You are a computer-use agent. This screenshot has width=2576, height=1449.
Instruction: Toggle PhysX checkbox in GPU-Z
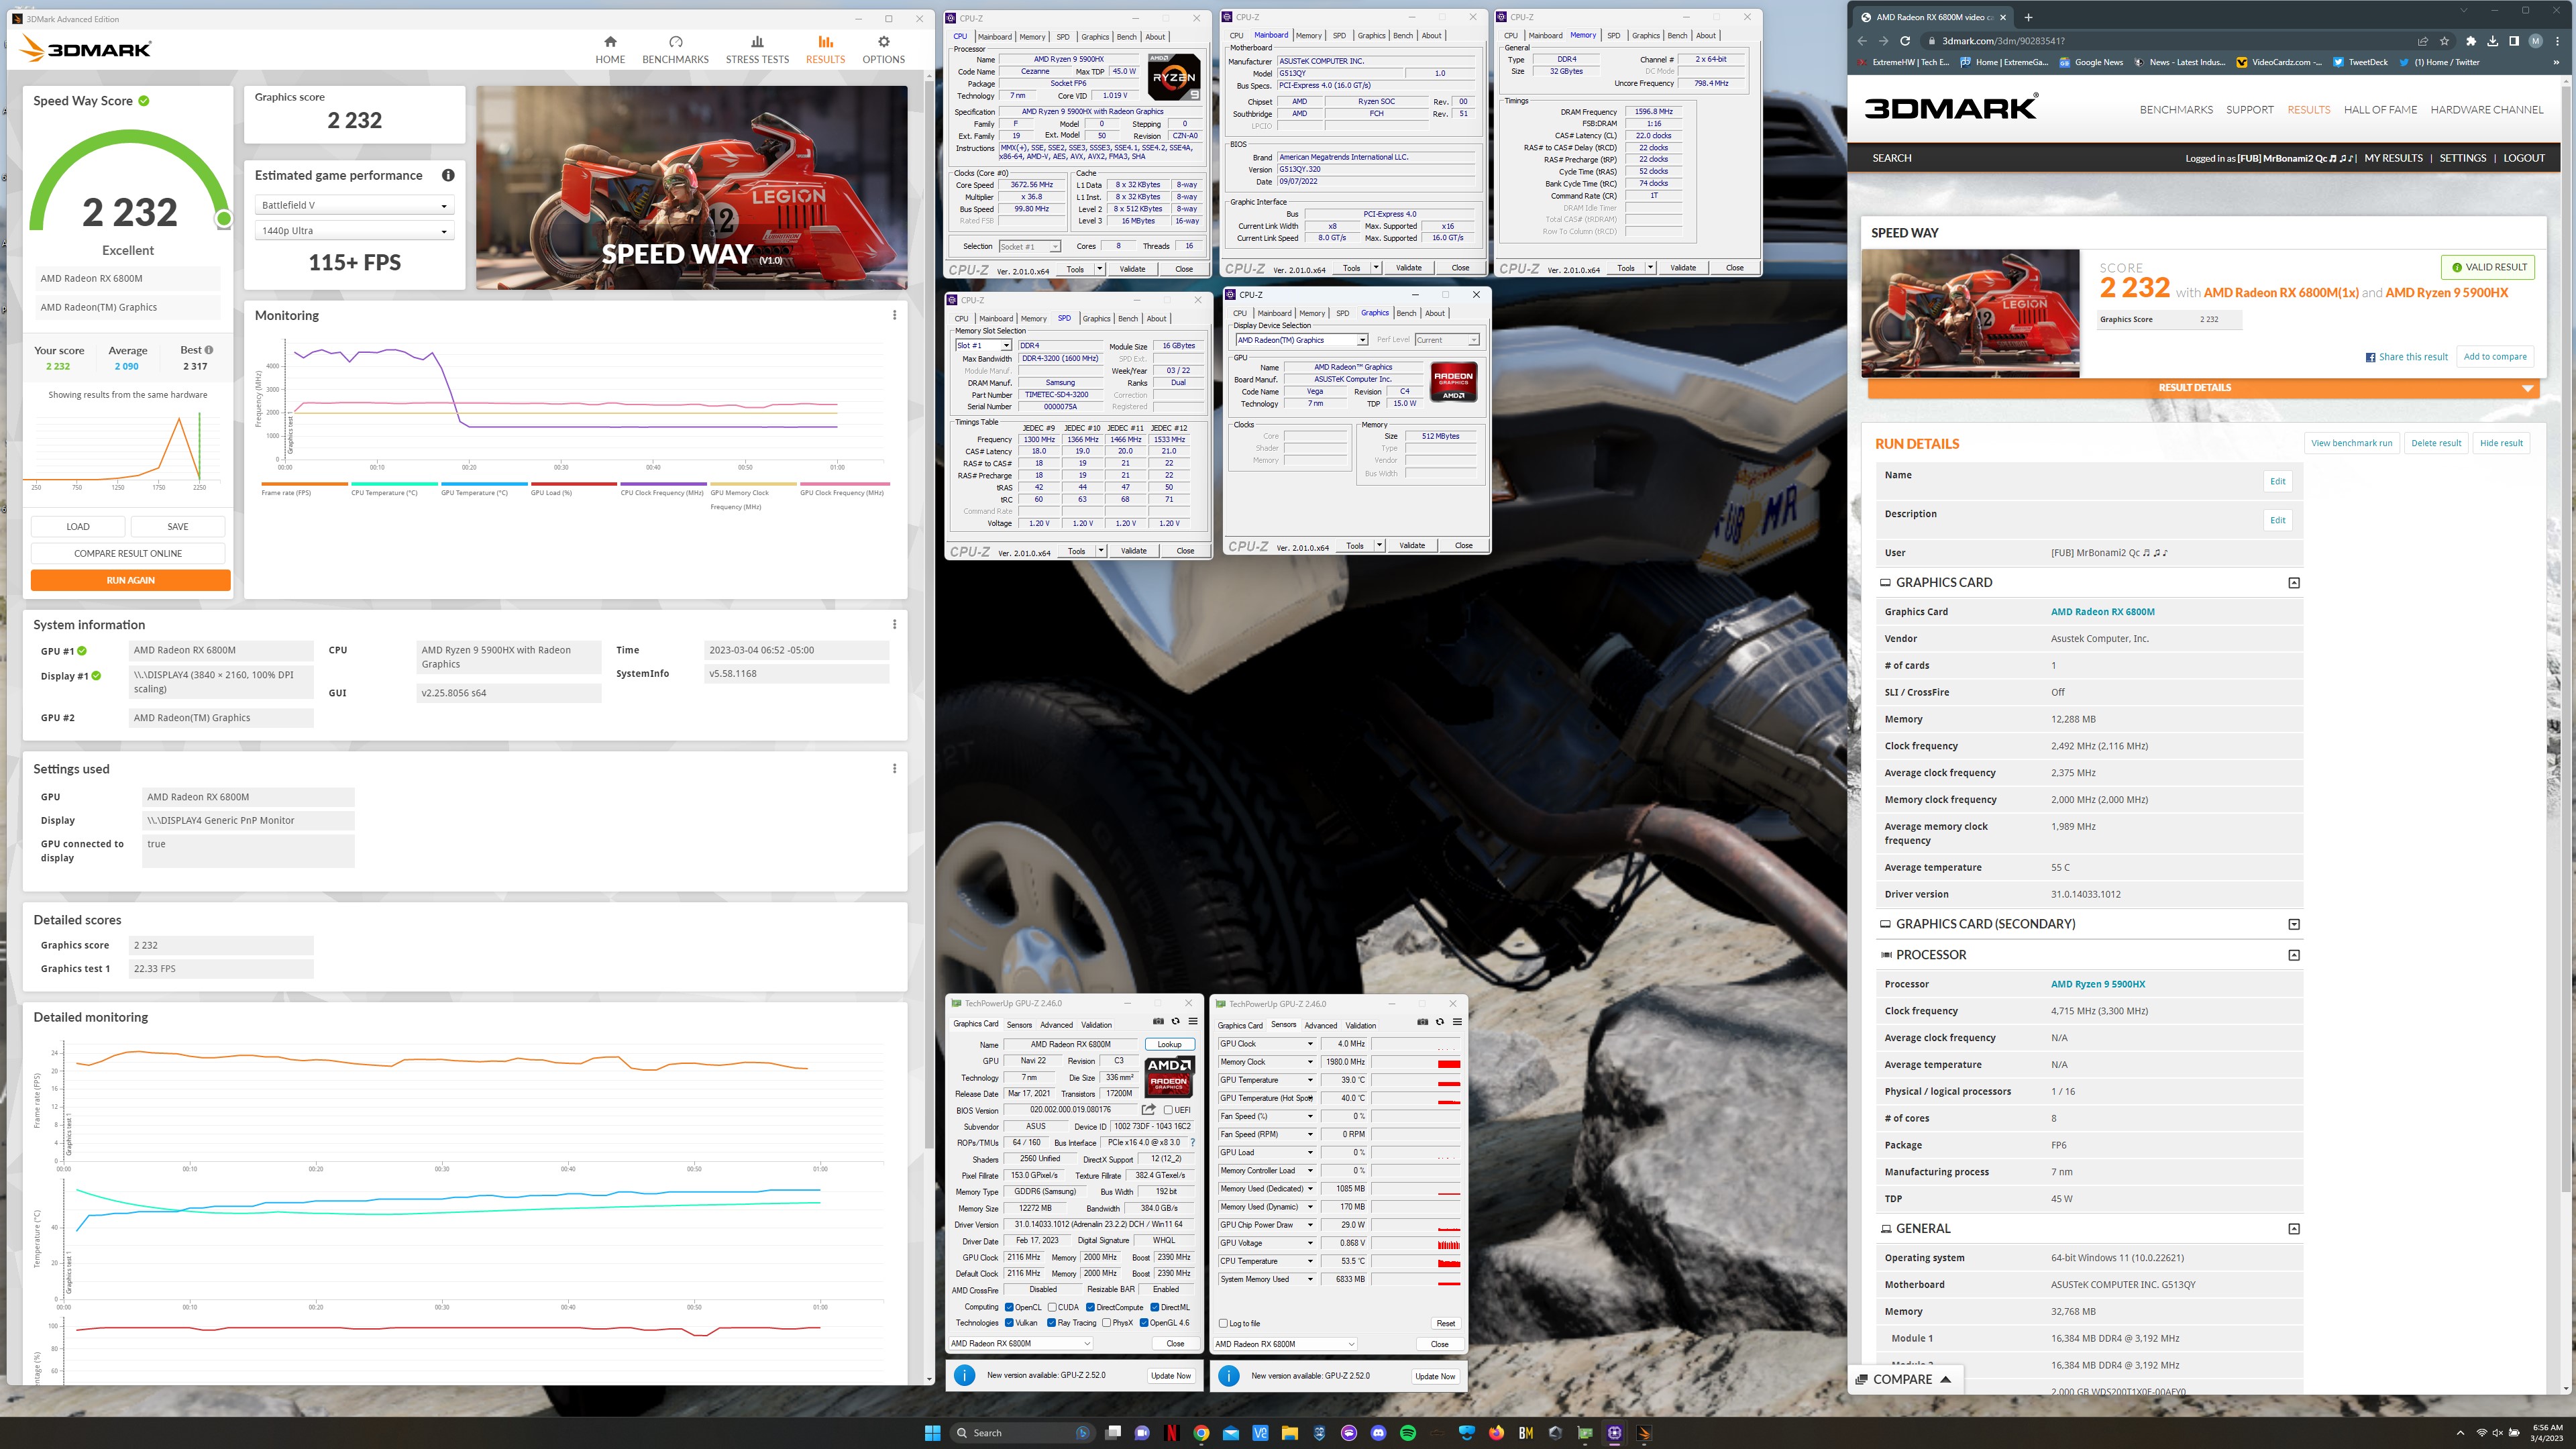tap(1106, 1323)
